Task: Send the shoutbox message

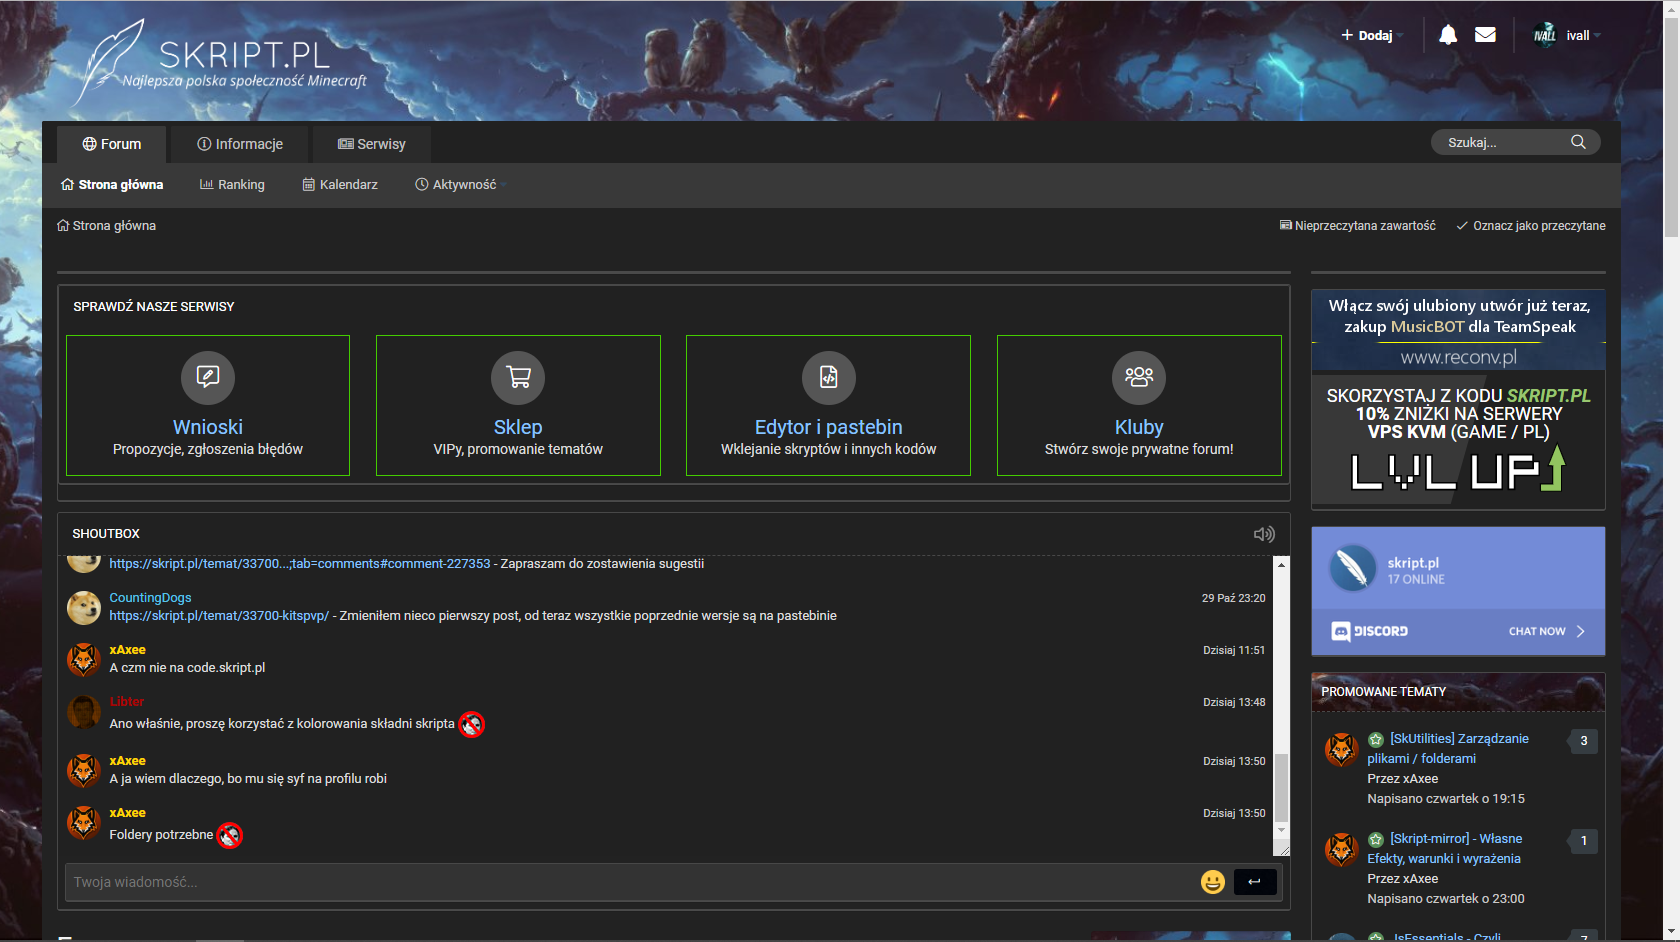Action: [1255, 882]
